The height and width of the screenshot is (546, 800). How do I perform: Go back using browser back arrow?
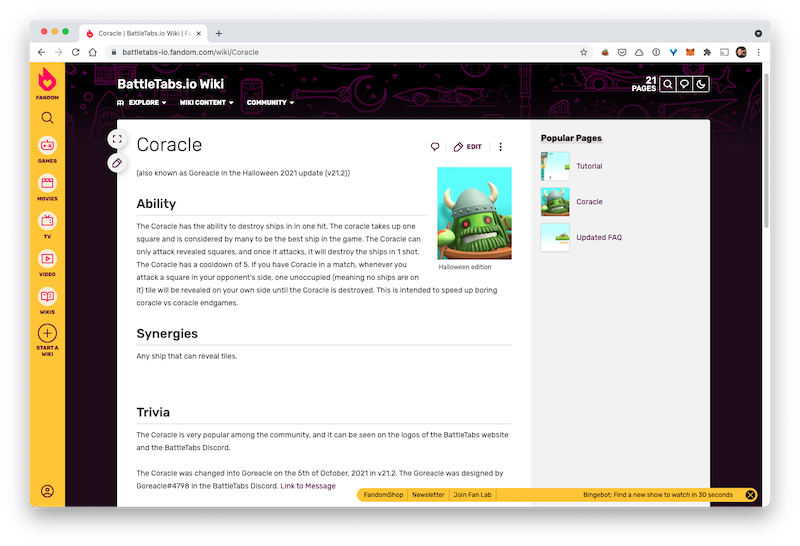point(41,52)
